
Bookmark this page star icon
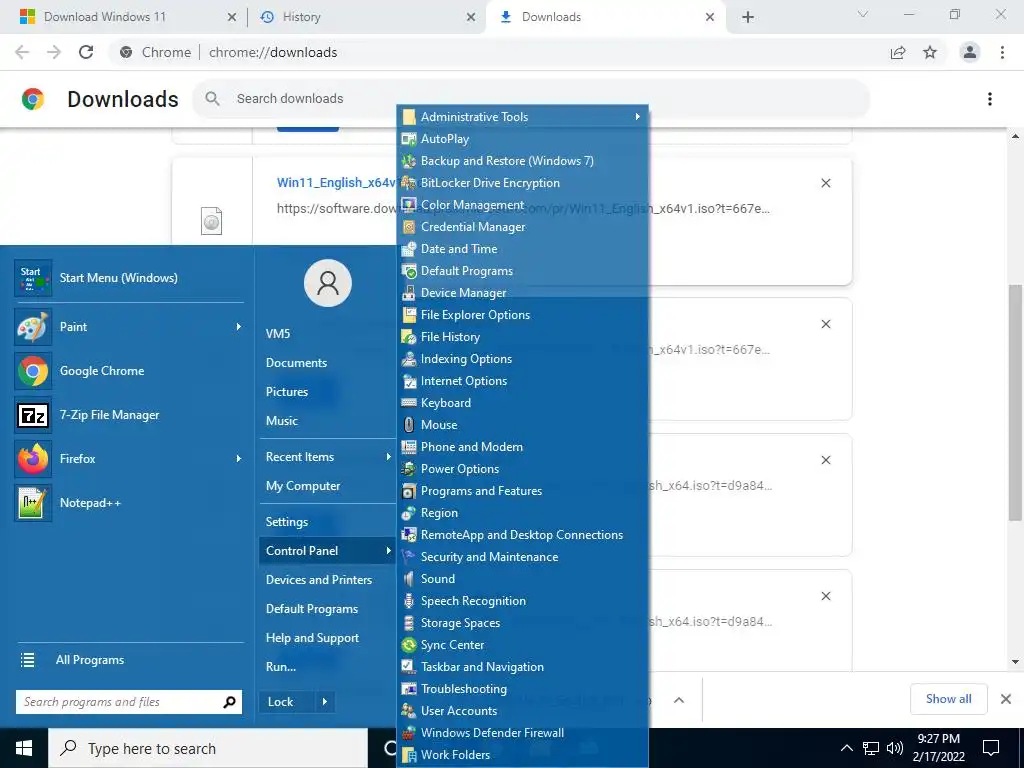tap(930, 52)
